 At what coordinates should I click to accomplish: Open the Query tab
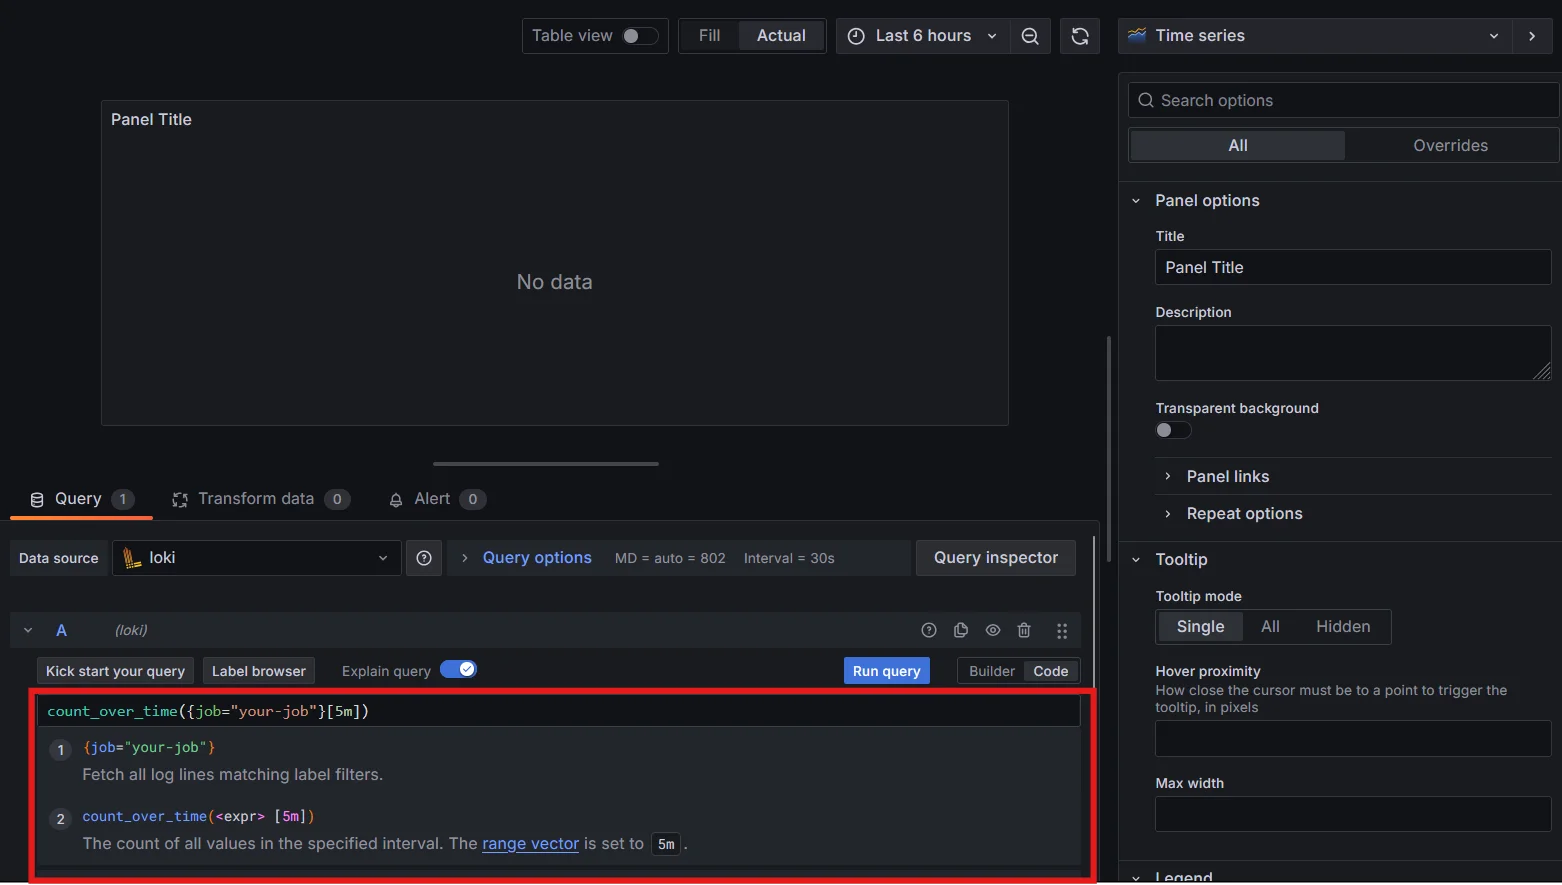[x=81, y=499]
